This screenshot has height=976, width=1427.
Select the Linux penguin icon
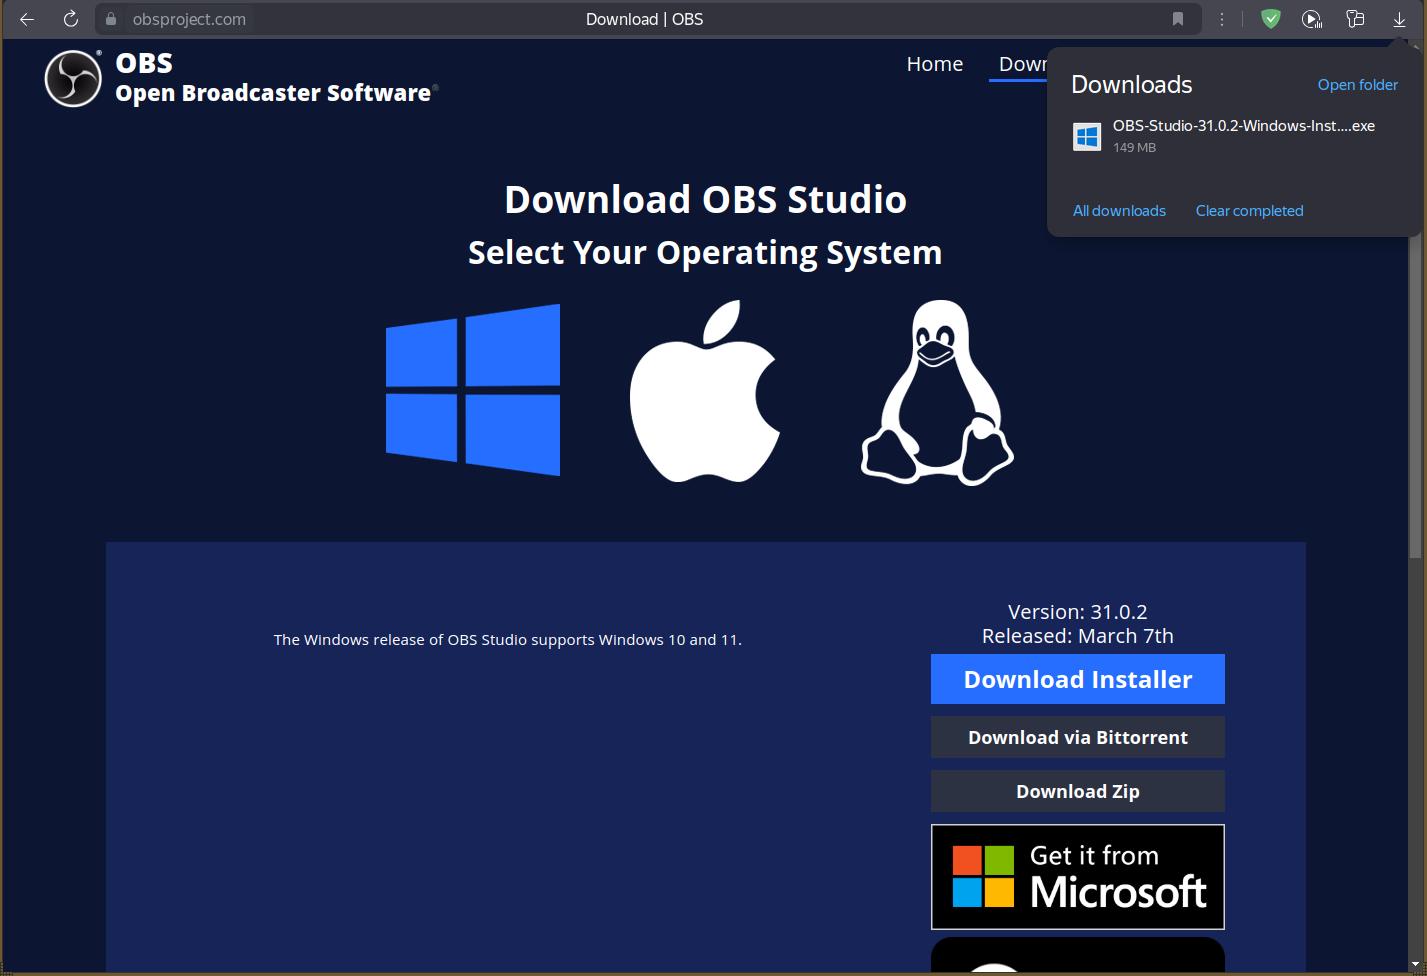[x=937, y=392]
